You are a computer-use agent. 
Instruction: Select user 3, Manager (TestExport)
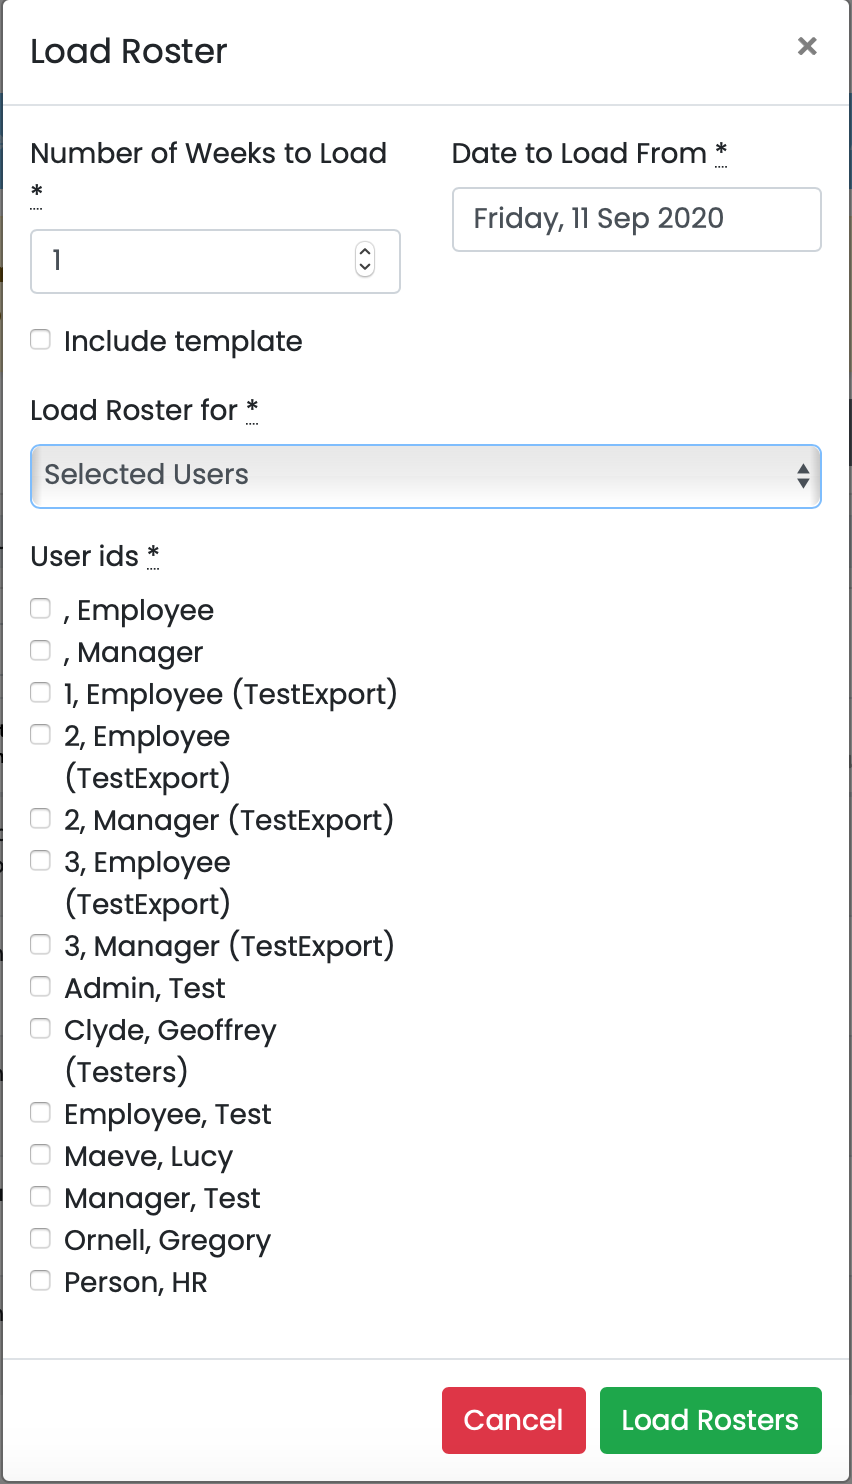tap(41, 944)
